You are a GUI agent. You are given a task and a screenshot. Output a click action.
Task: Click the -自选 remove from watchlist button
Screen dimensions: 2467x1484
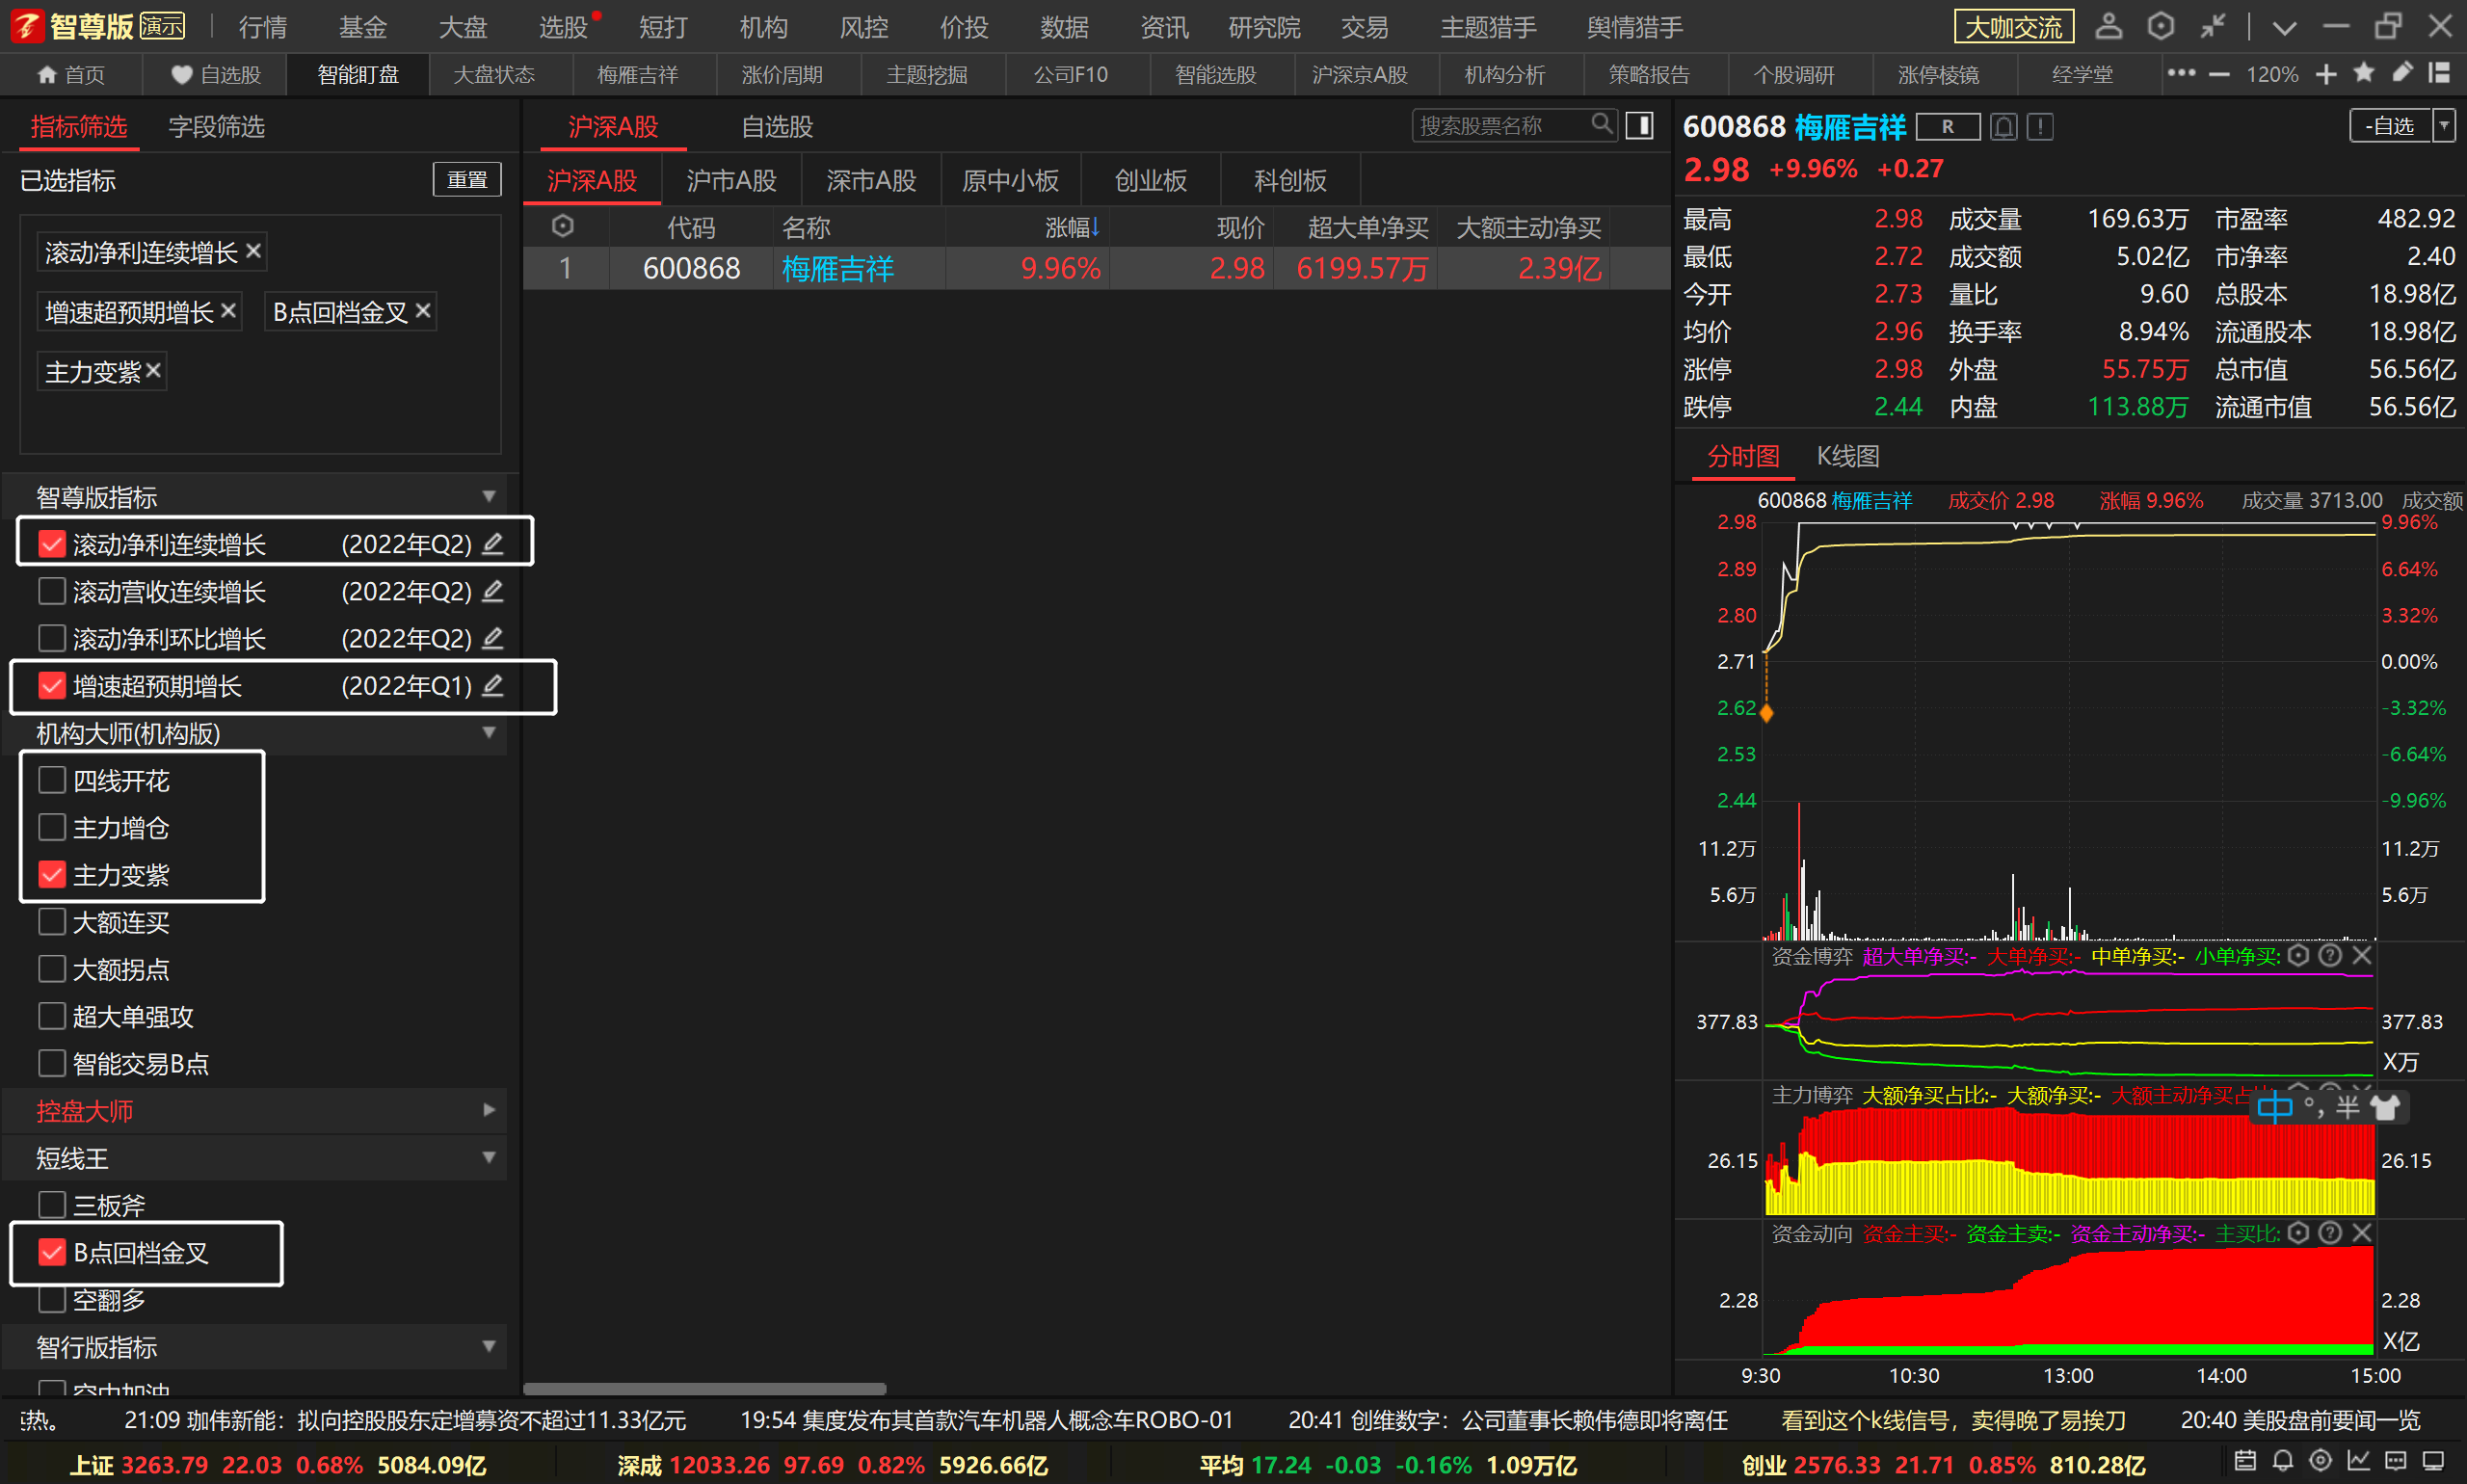2390,126
